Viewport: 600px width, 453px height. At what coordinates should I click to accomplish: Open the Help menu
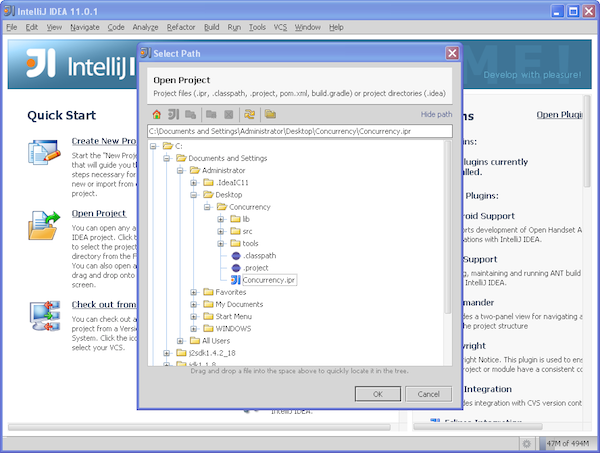click(x=336, y=27)
